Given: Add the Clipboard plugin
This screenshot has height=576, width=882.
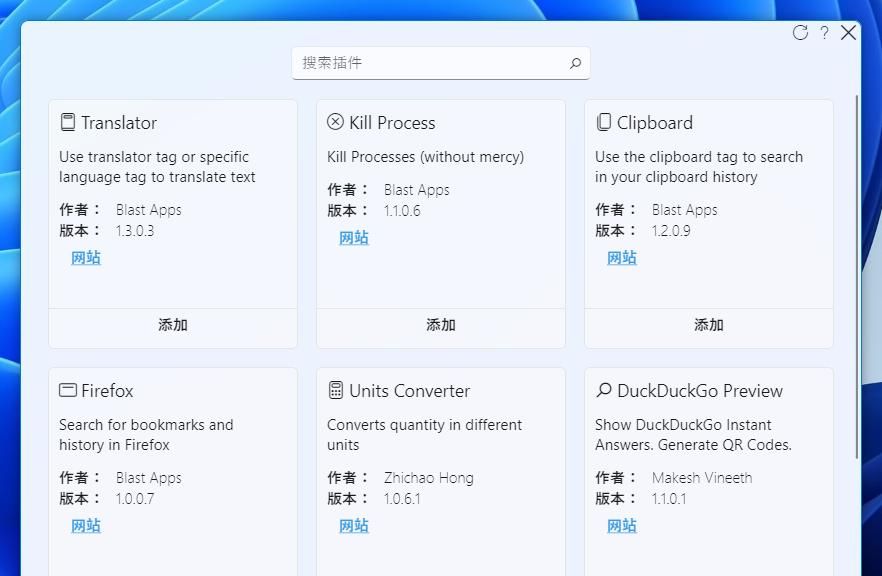Looking at the screenshot, I should pyautogui.click(x=708, y=325).
